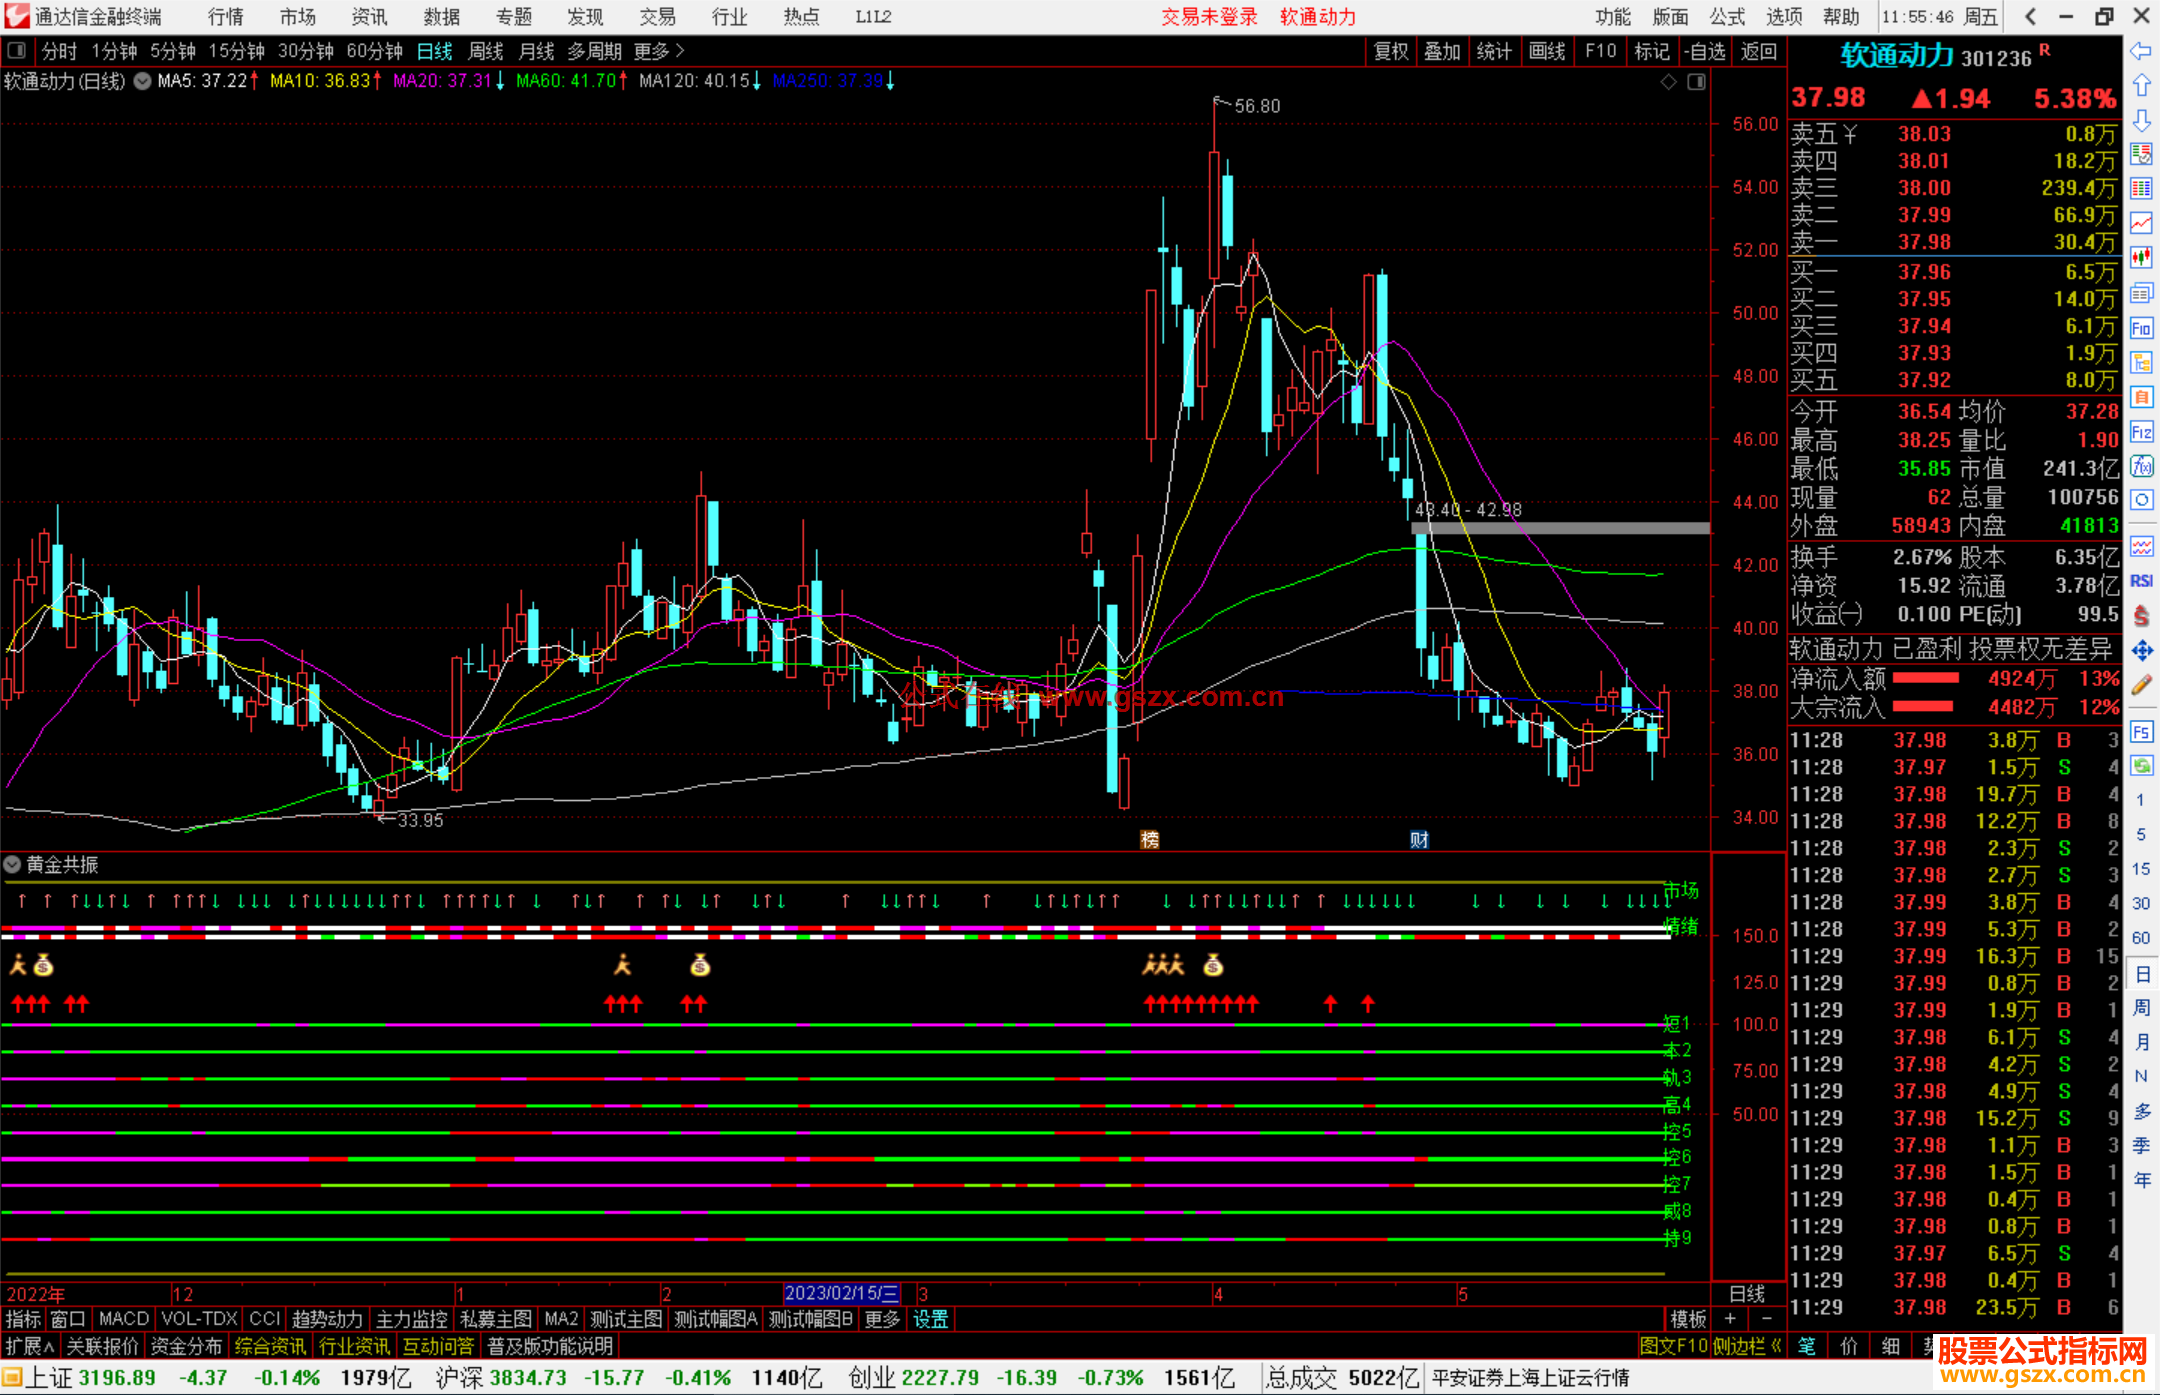
Task: Click the cyan 设置 settings link
Action: coord(930,1319)
